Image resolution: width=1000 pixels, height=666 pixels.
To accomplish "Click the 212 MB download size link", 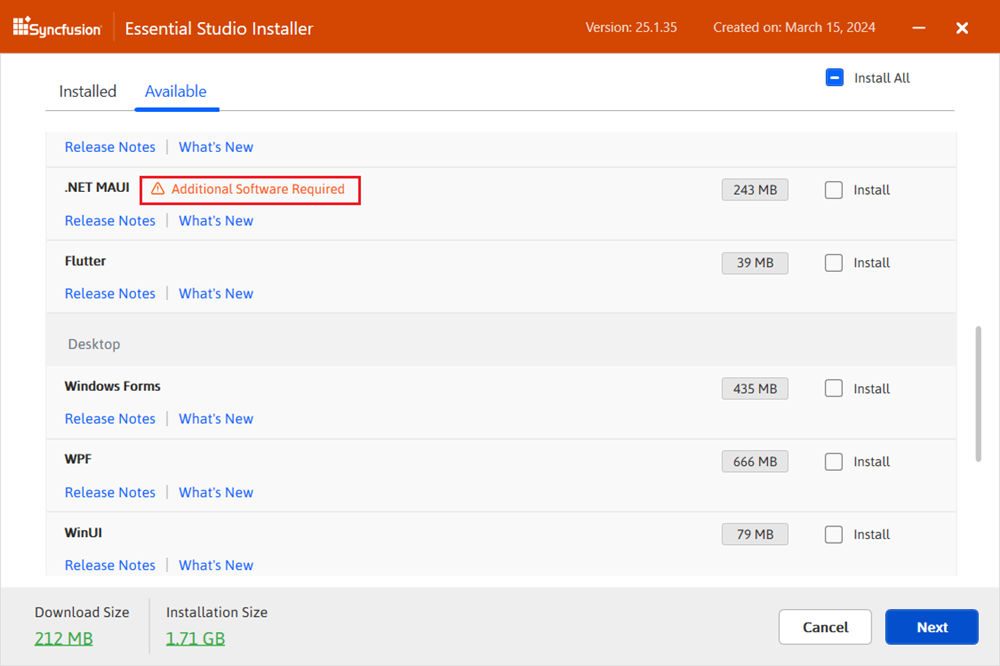I will point(64,638).
